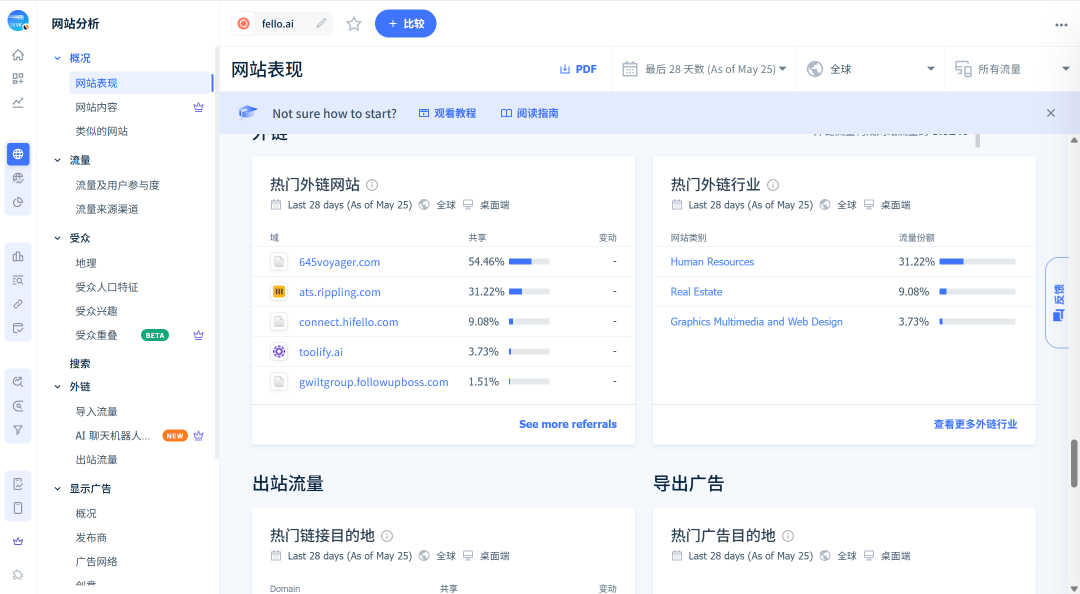Click the 观看教程 tutorial link
This screenshot has height=594, width=1080.
click(x=448, y=113)
